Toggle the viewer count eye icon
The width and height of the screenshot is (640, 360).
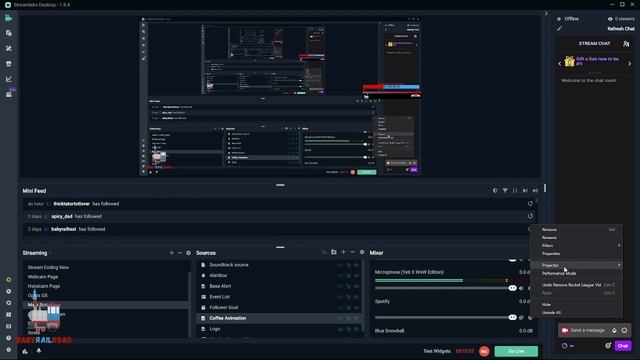(x=610, y=19)
